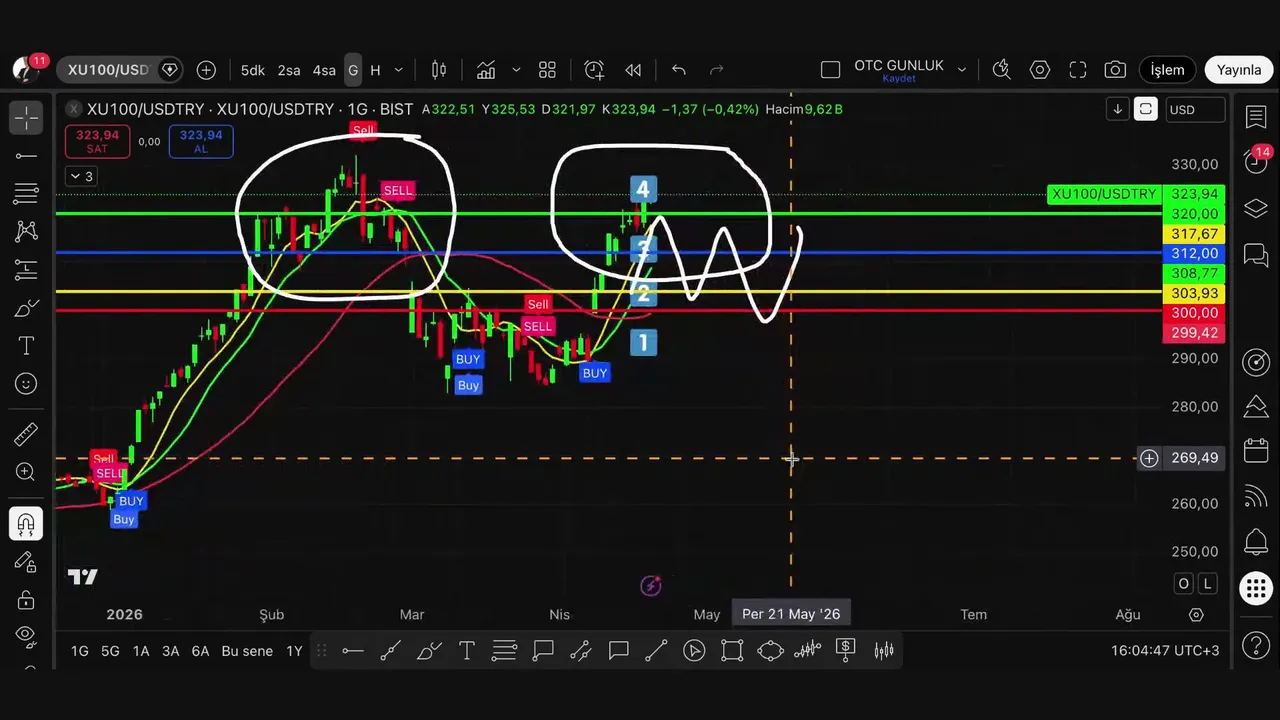This screenshot has width=1280, height=720.
Task: Toggle the O price scale option
Action: click(x=1184, y=583)
